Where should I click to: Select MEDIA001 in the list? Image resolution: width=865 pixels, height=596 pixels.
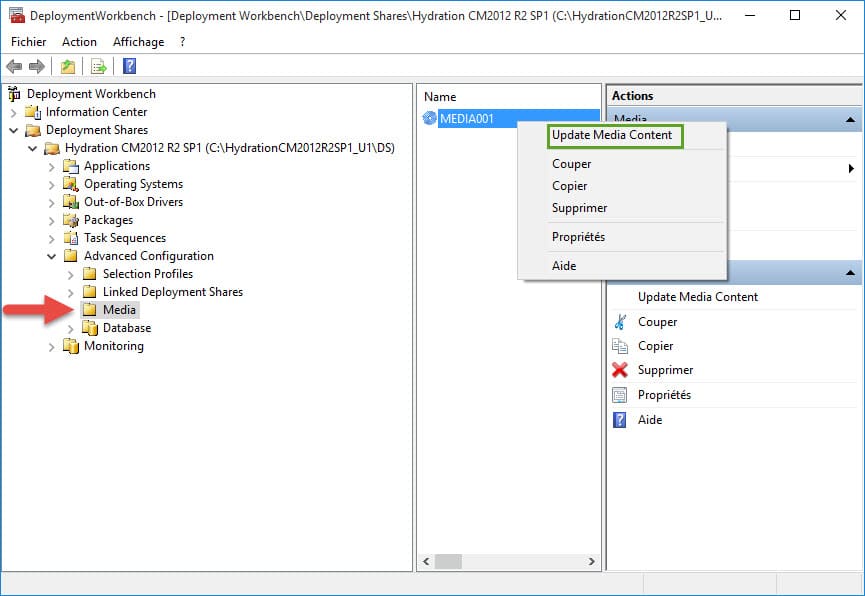click(466, 118)
